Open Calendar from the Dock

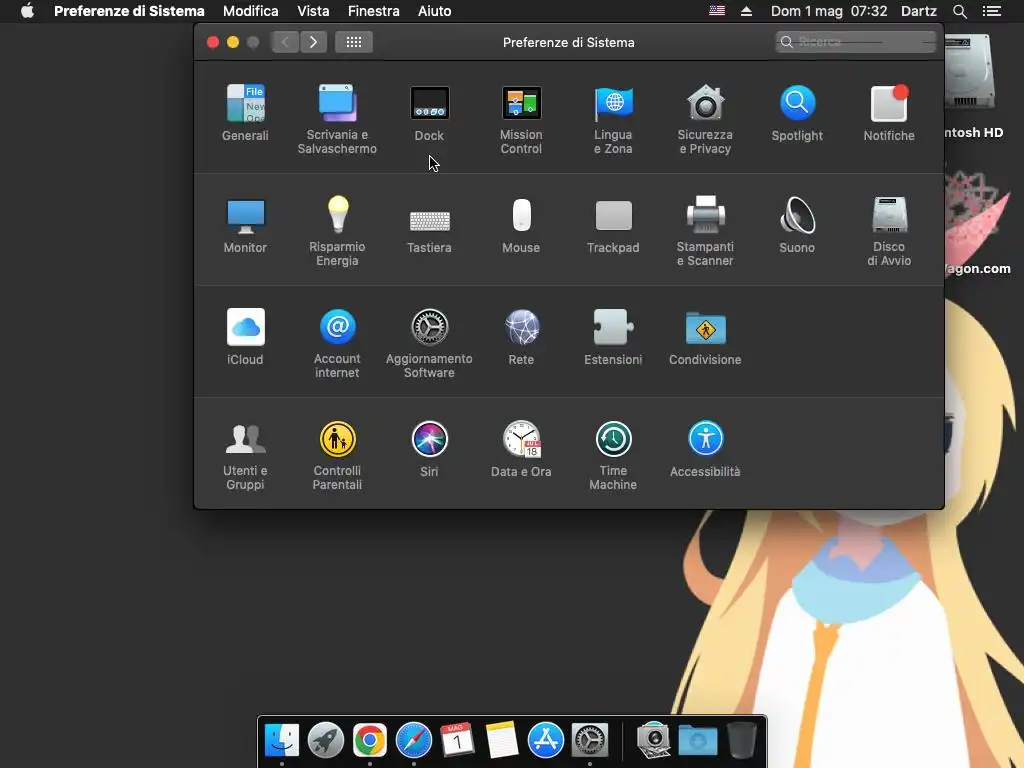click(457, 741)
